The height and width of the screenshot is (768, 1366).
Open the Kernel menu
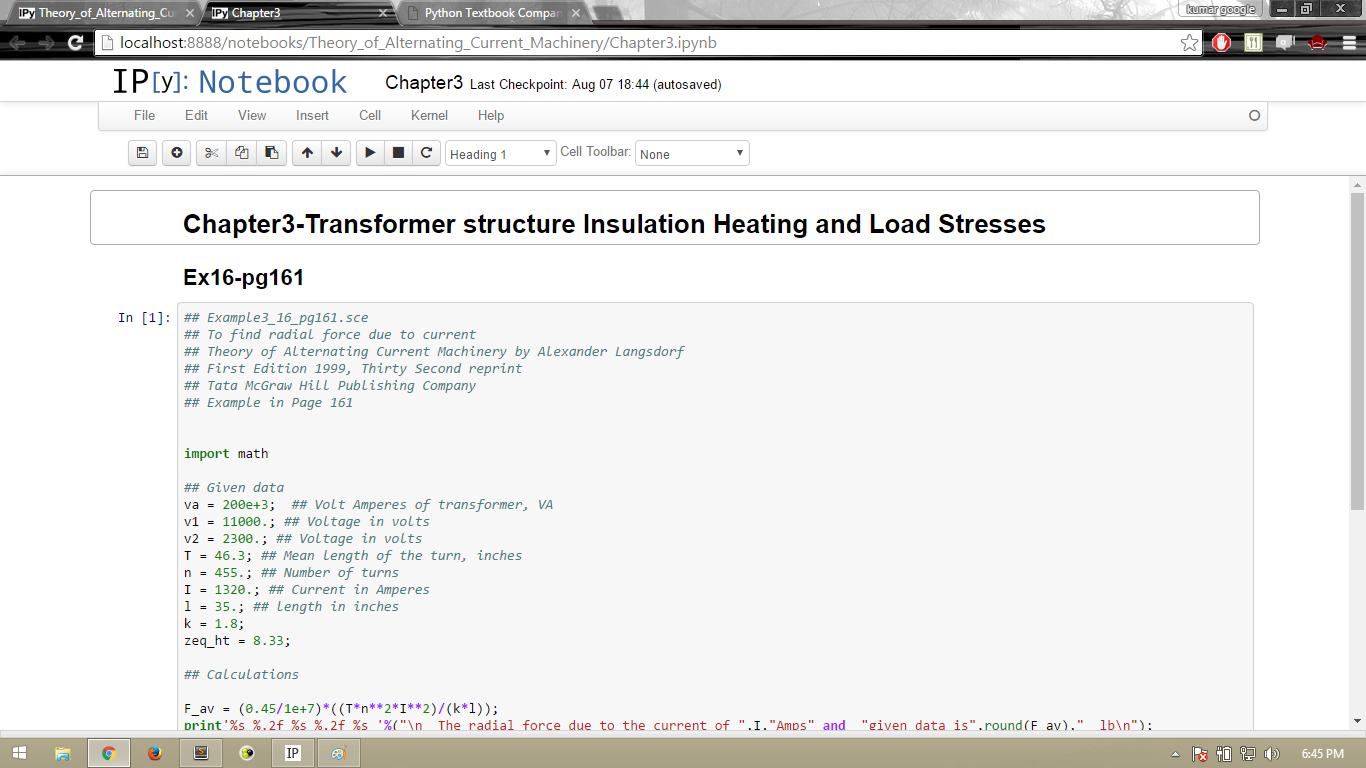click(429, 115)
